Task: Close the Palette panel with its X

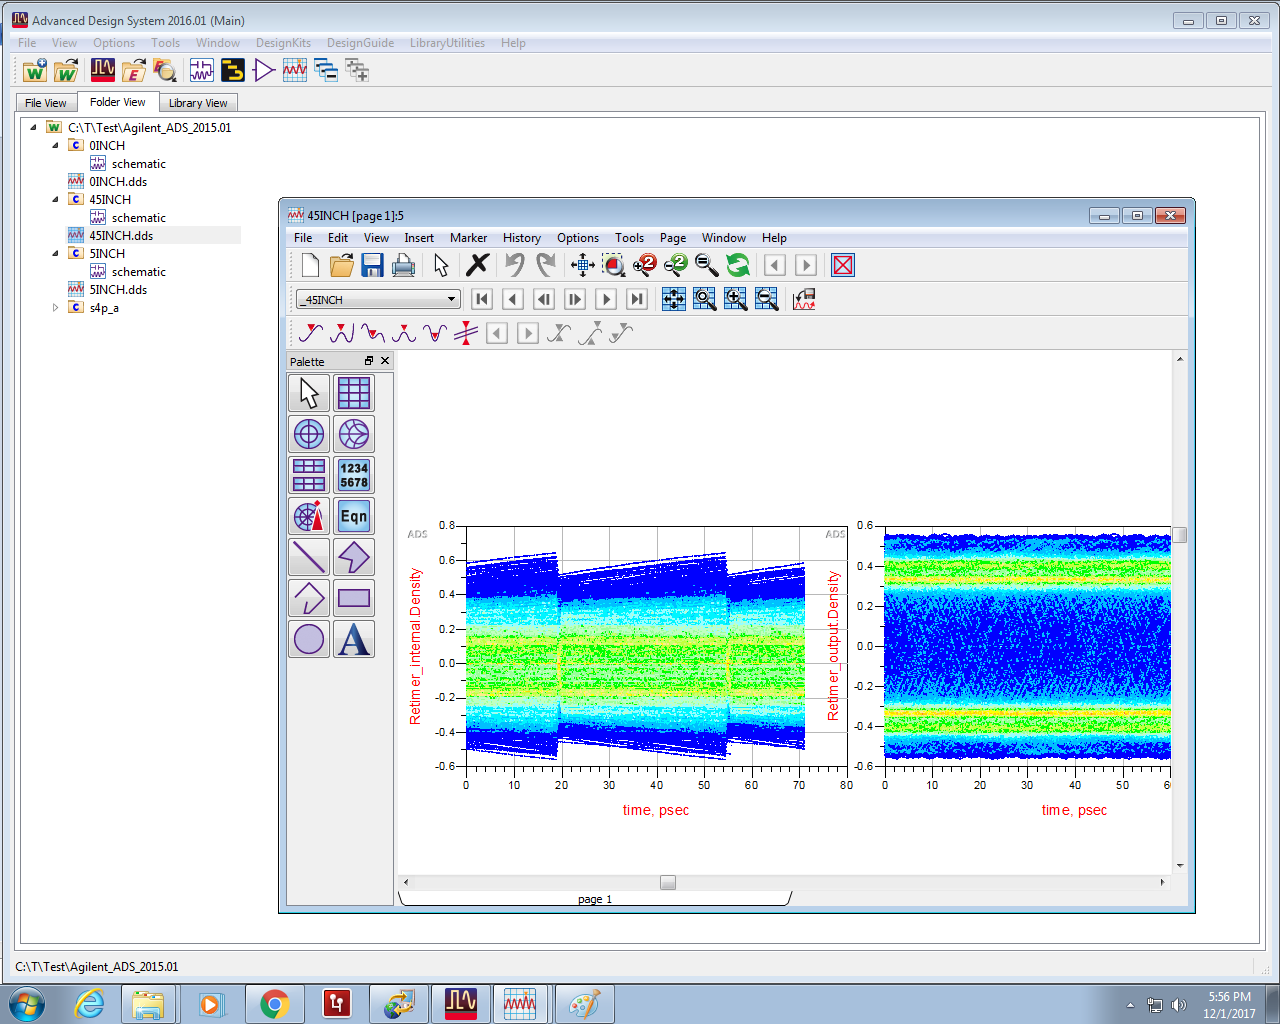Action: [385, 361]
